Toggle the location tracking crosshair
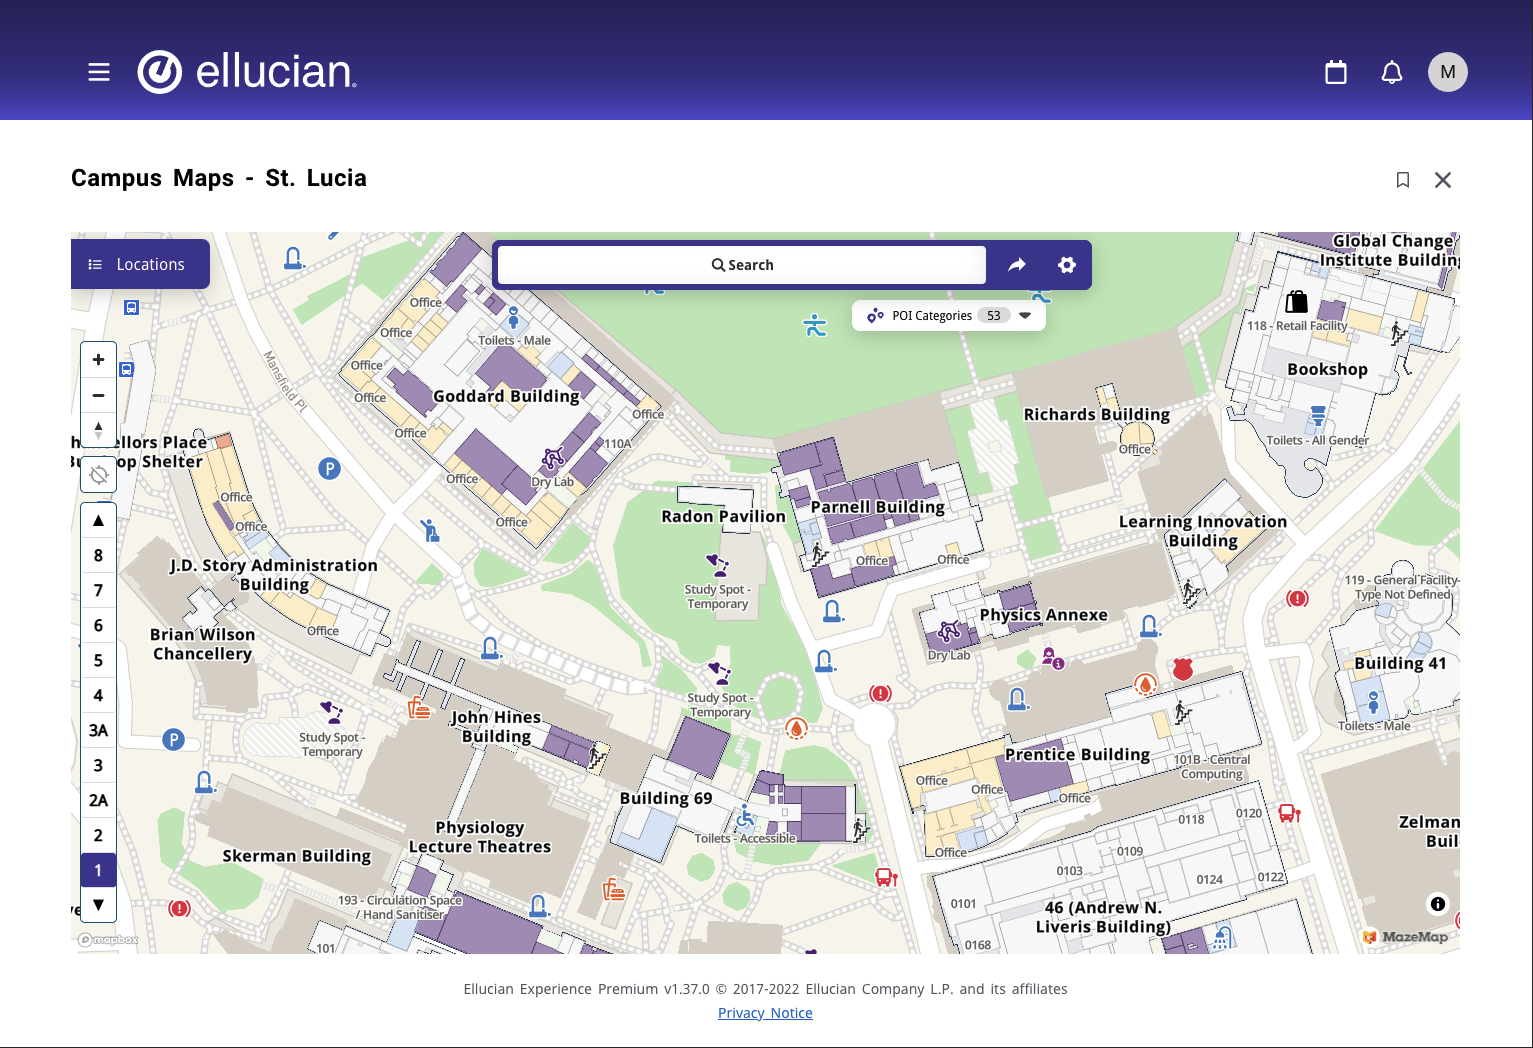This screenshot has width=1533, height=1048. tap(98, 474)
